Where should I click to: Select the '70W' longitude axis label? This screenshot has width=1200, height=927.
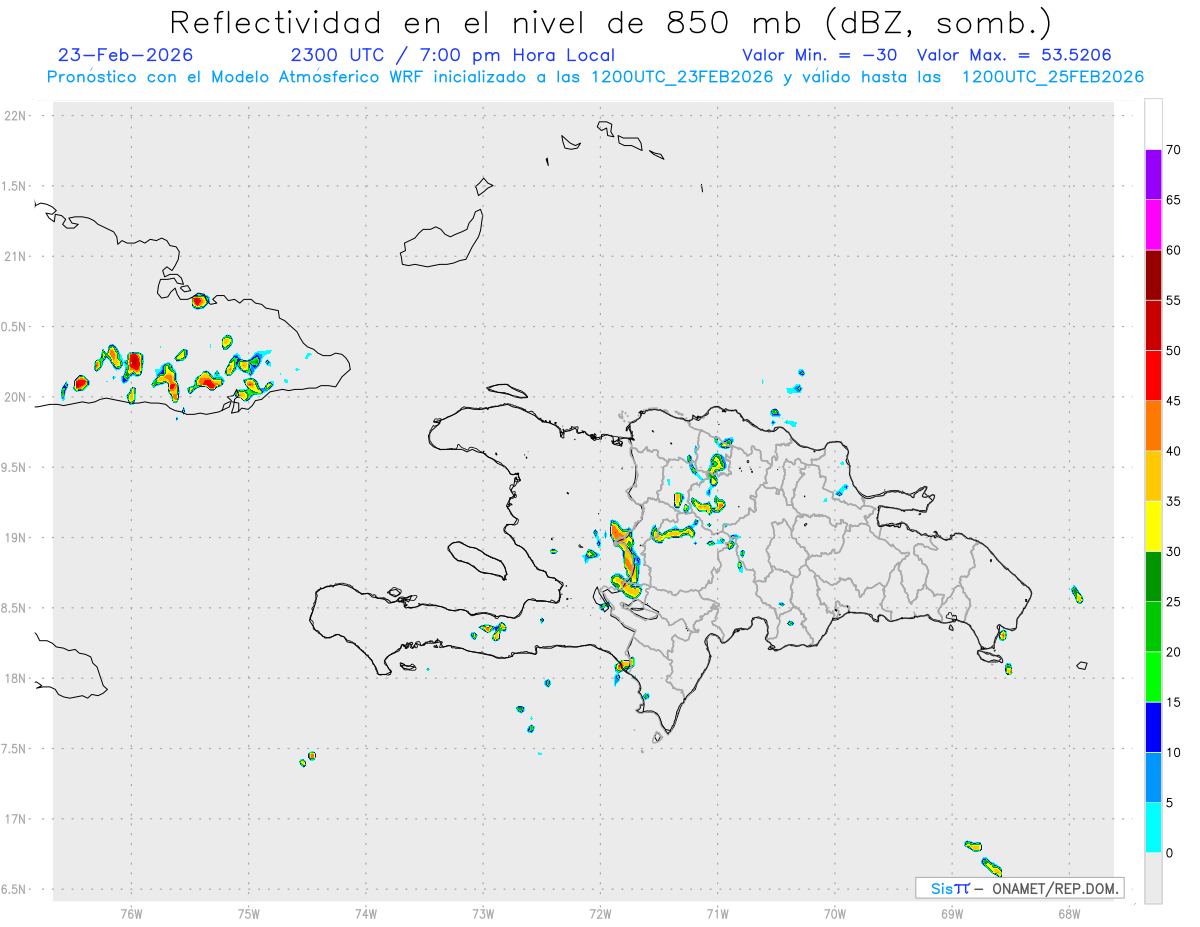835,913
